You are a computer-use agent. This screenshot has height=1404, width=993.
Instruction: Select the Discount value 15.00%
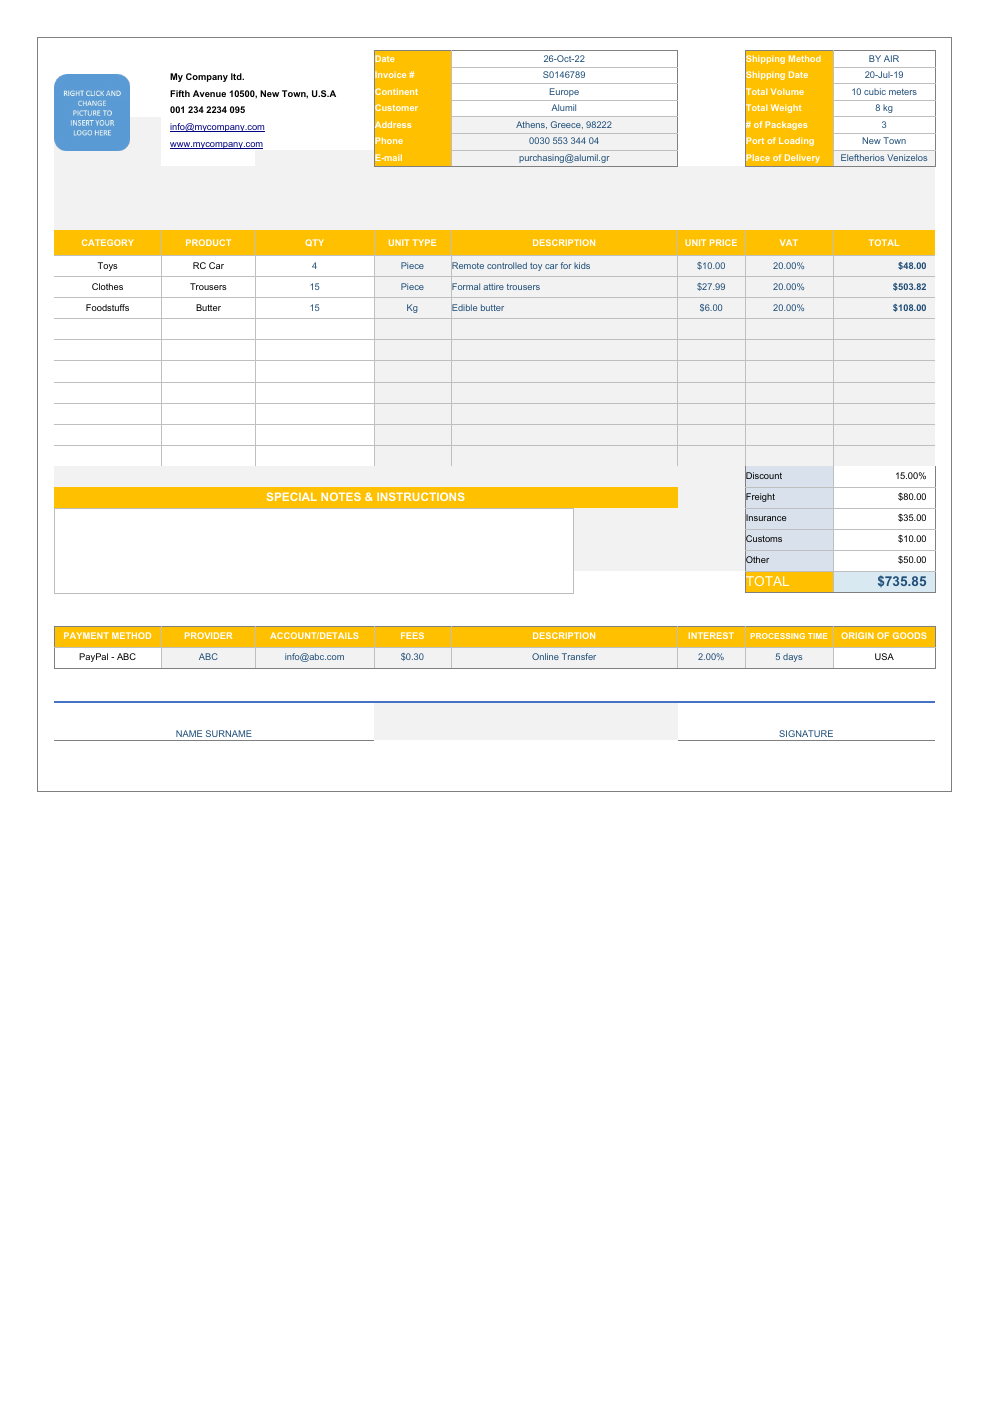(884, 476)
